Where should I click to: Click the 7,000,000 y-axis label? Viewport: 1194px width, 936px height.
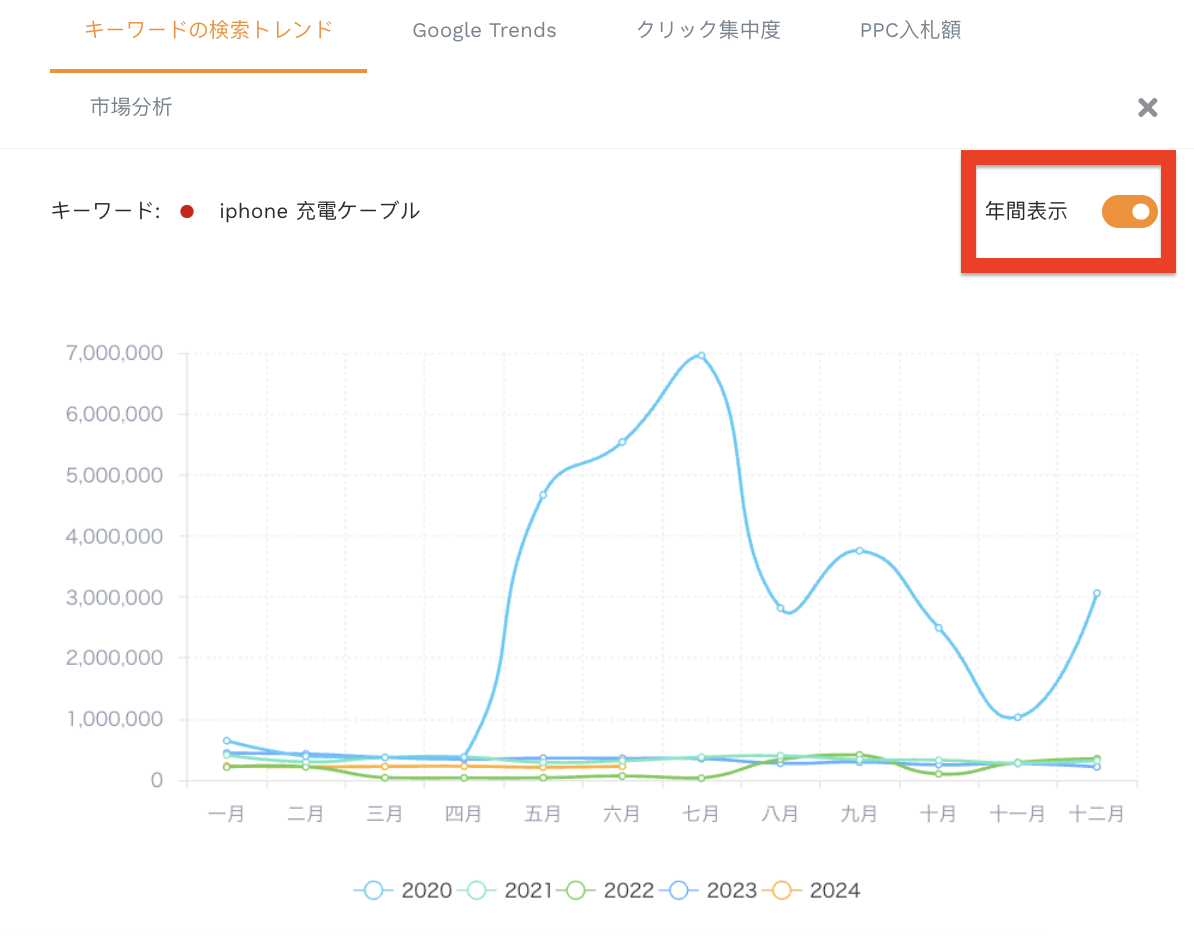coord(114,353)
